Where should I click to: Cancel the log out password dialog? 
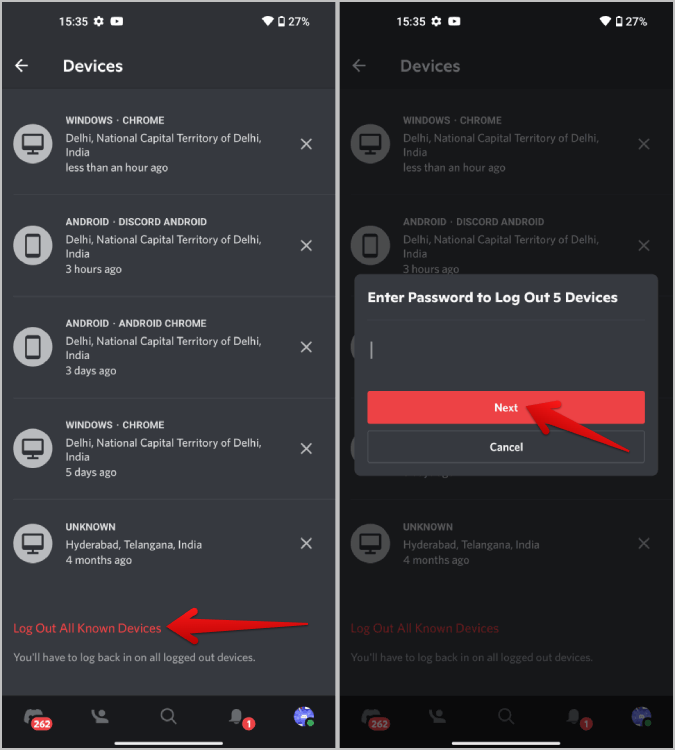(506, 447)
